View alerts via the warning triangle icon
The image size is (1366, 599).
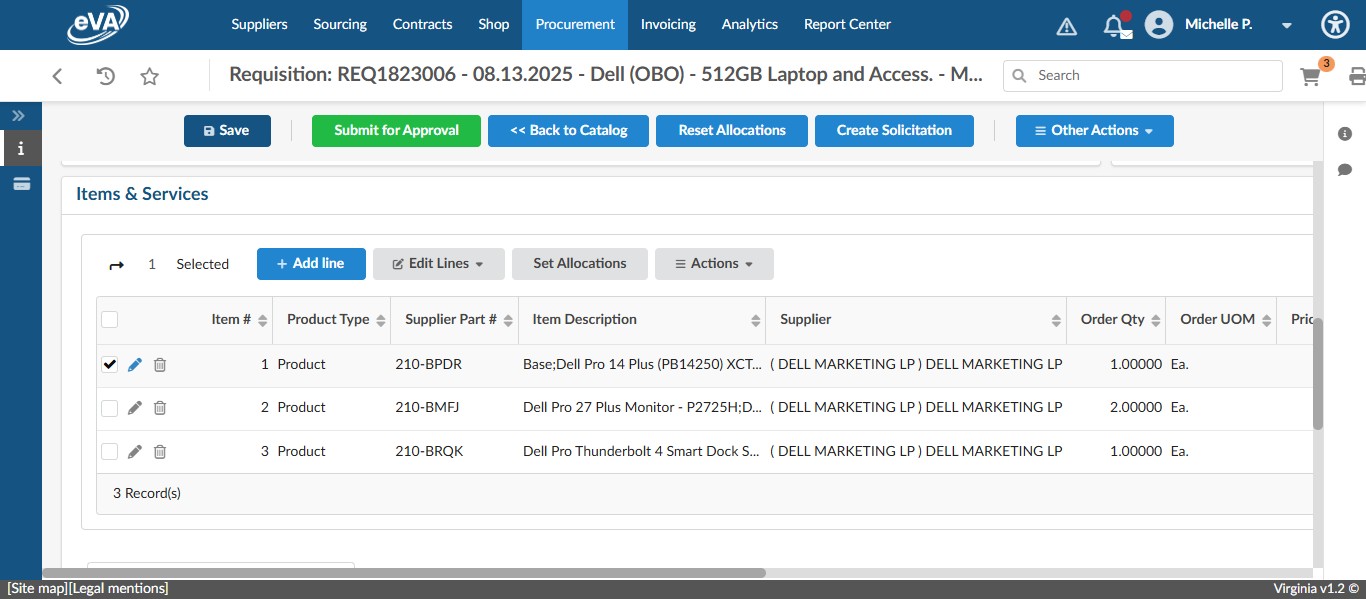(x=1066, y=24)
